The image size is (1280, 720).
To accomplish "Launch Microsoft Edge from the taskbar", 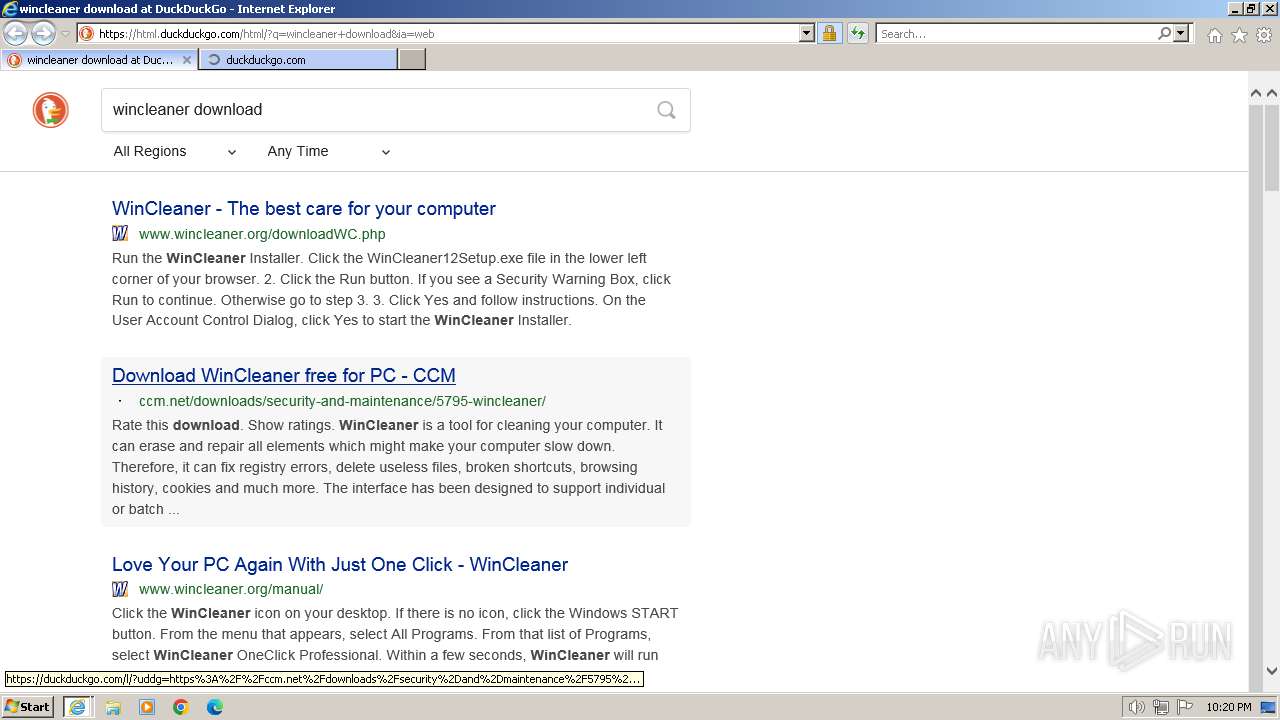I will point(215,707).
